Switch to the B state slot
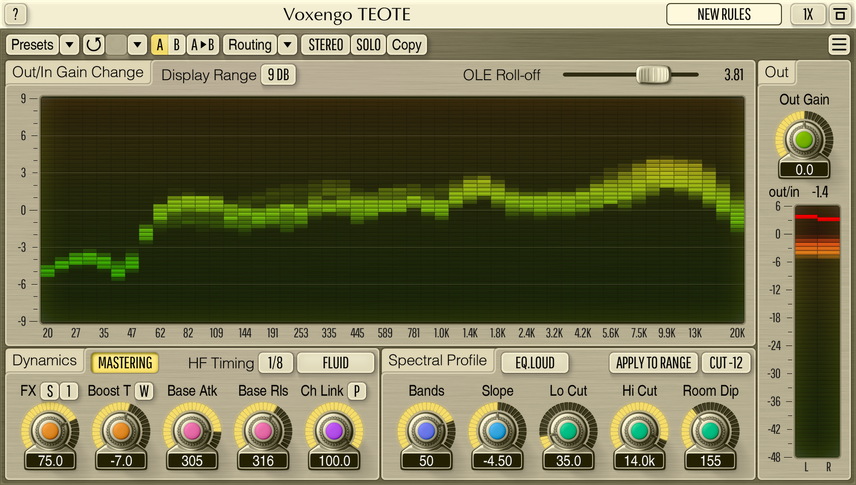 [x=177, y=45]
